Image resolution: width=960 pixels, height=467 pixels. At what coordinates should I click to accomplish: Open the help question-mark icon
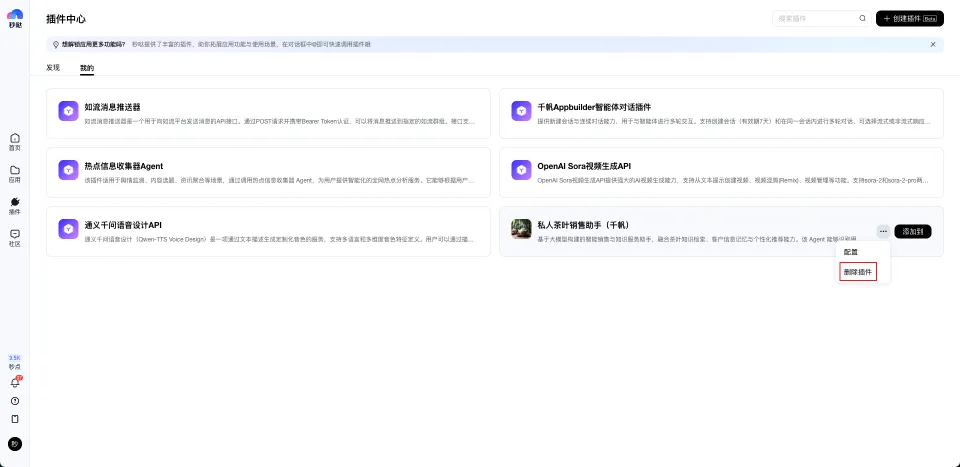15,401
